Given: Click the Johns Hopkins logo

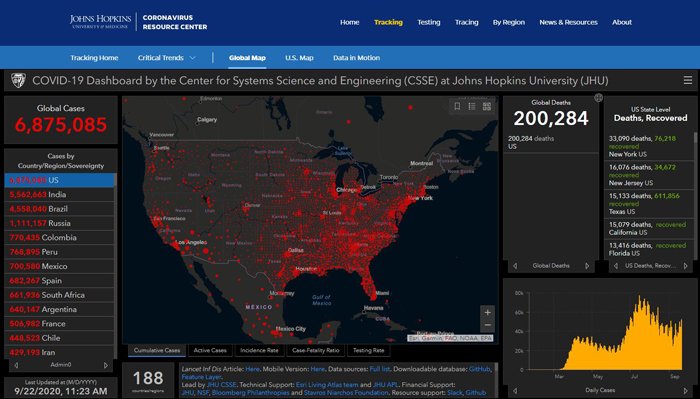Looking at the screenshot, I should click(x=100, y=21).
